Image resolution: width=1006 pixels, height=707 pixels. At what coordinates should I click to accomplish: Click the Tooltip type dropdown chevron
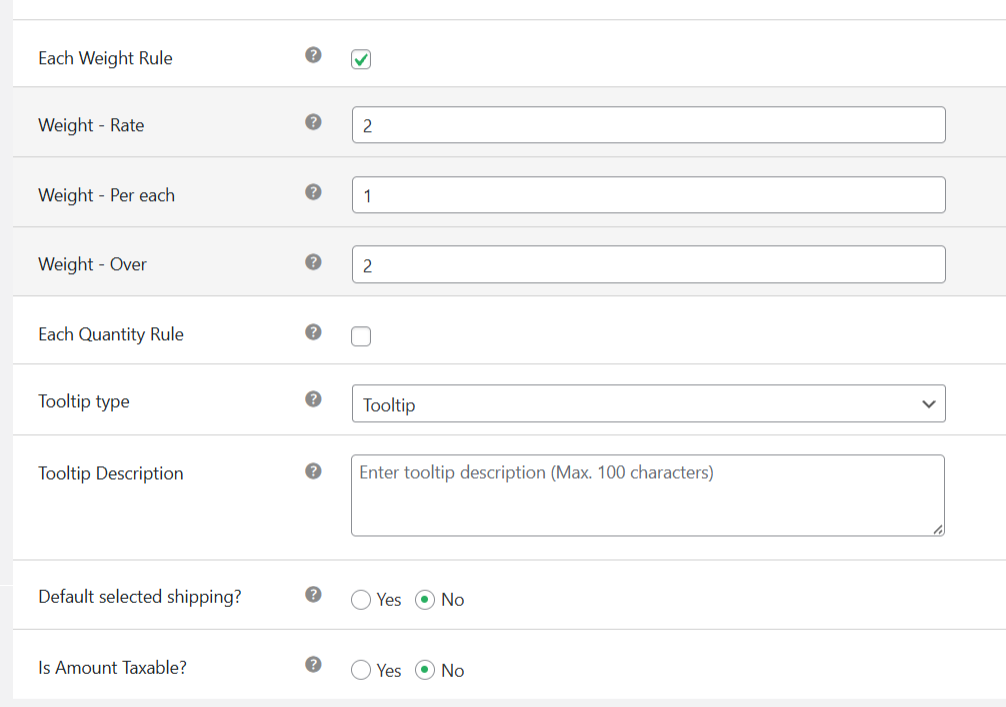click(x=931, y=403)
